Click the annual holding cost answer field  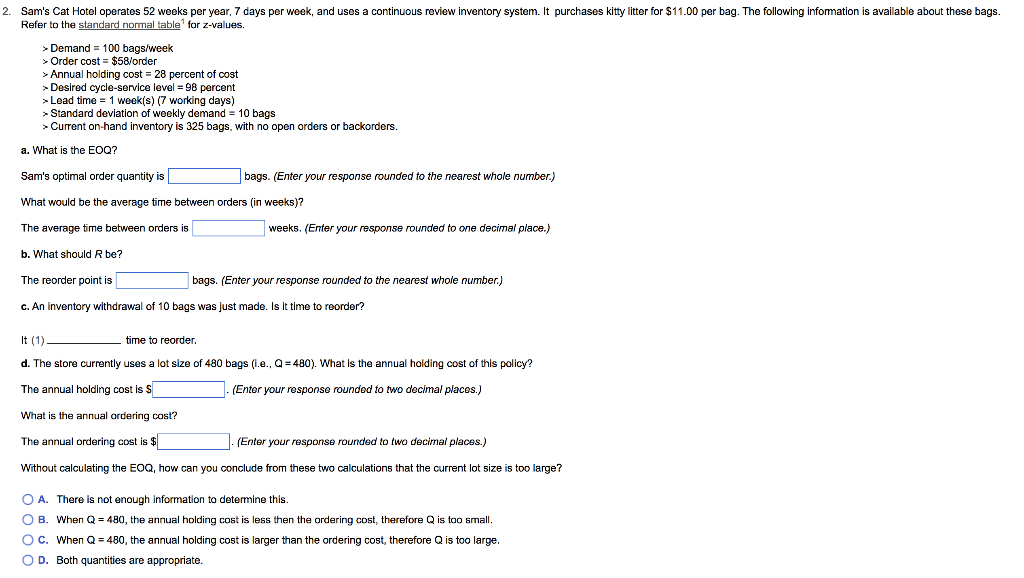pyautogui.click(x=188, y=389)
